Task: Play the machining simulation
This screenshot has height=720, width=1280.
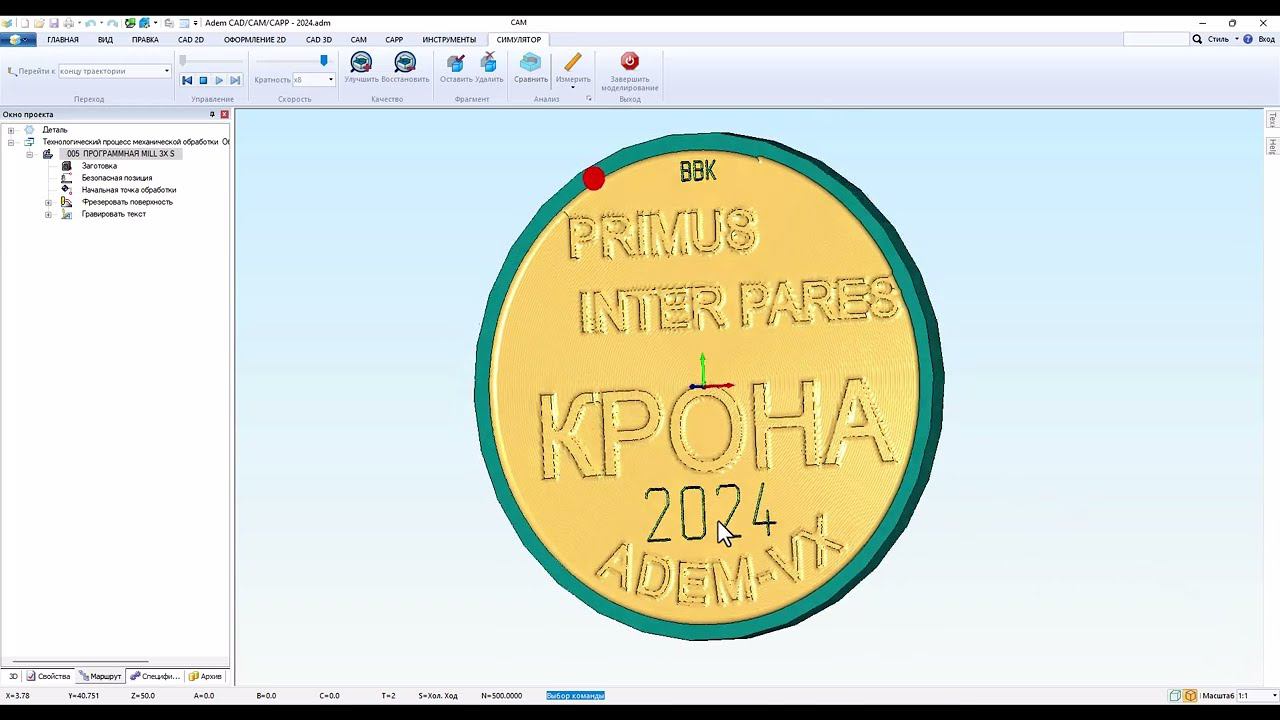Action: (219, 80)
